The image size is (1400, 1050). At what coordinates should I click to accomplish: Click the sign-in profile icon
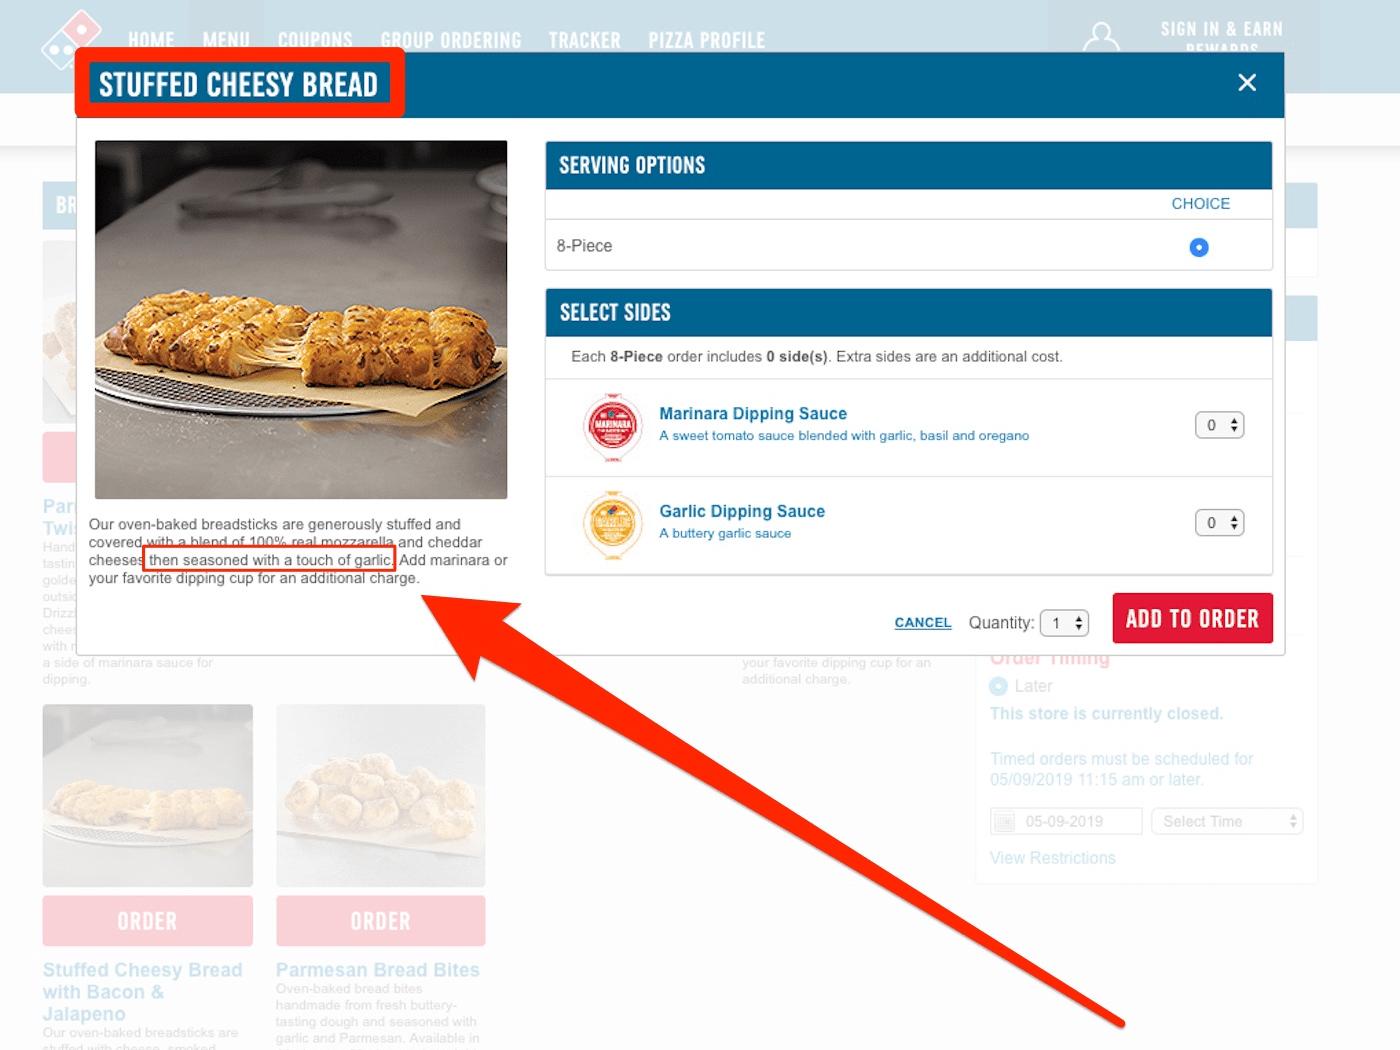point(1101,37)
